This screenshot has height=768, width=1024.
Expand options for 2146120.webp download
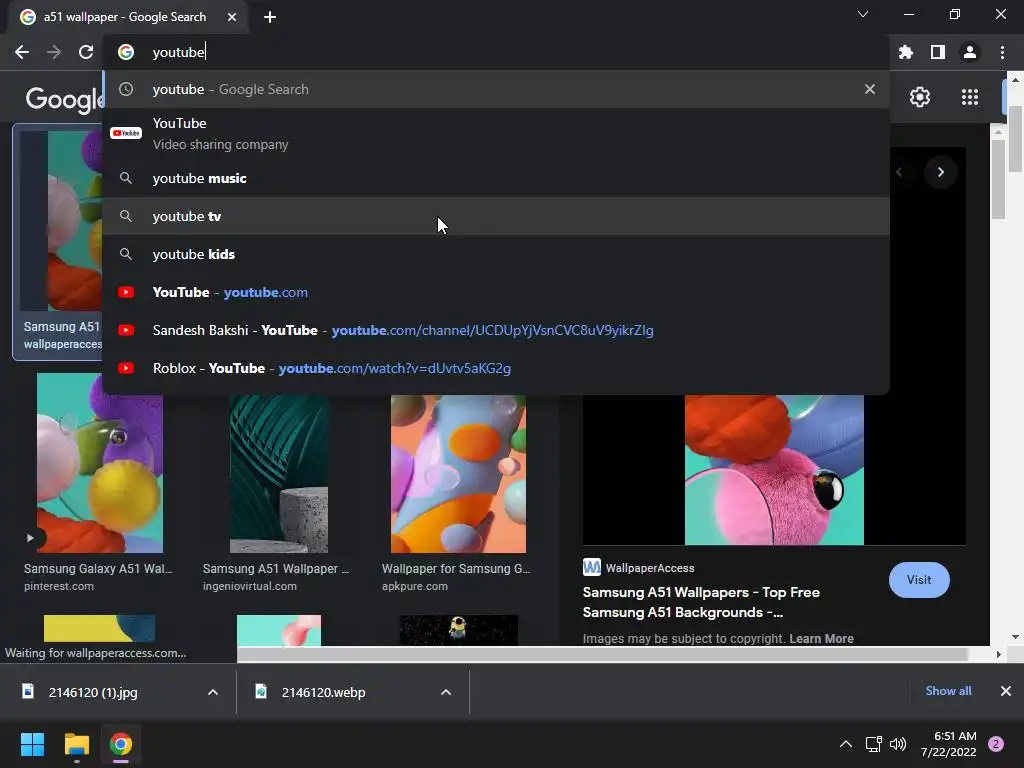point(446,692)
